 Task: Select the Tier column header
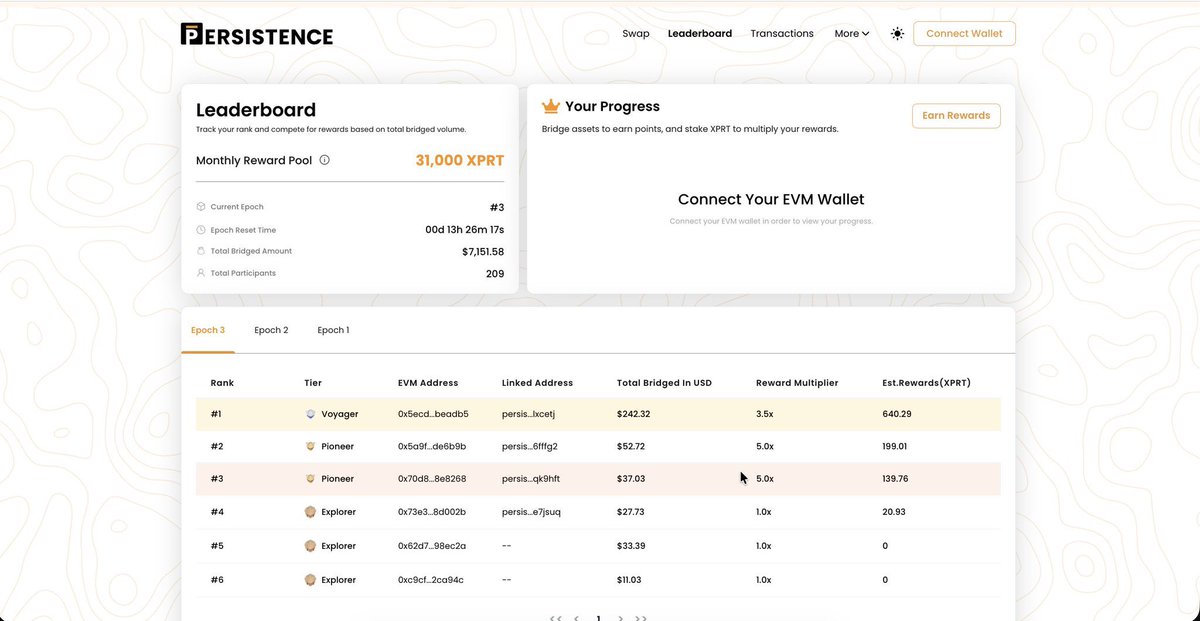coord(313,383)
